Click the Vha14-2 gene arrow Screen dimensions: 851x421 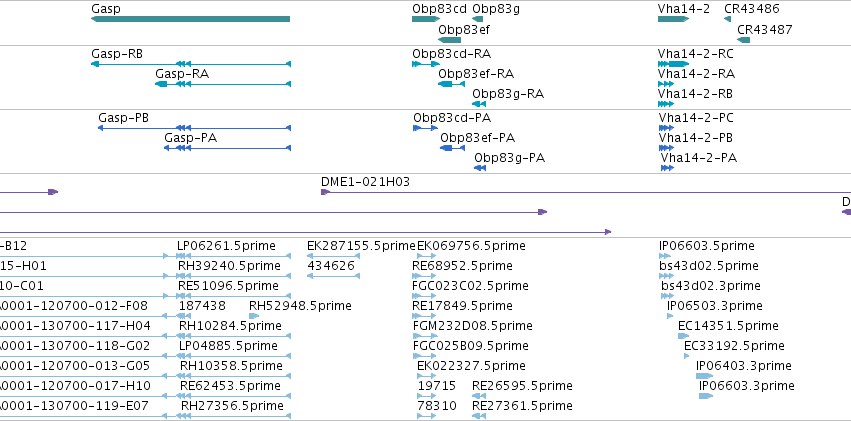point(674,19)
